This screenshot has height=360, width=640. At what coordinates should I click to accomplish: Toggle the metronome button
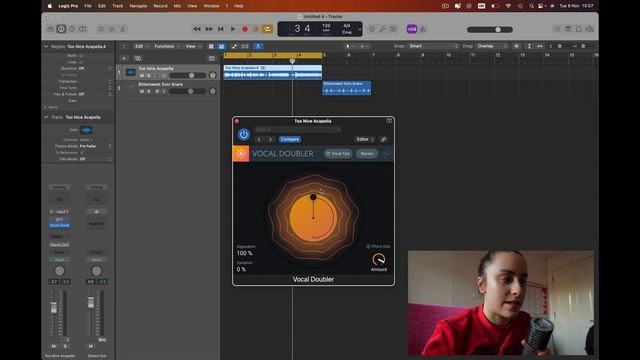tap(423, 29)
